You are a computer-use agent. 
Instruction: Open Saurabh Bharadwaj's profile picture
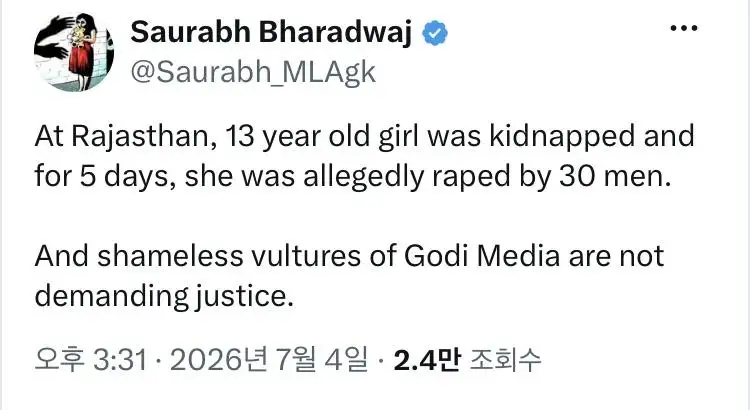pos(74,52)
